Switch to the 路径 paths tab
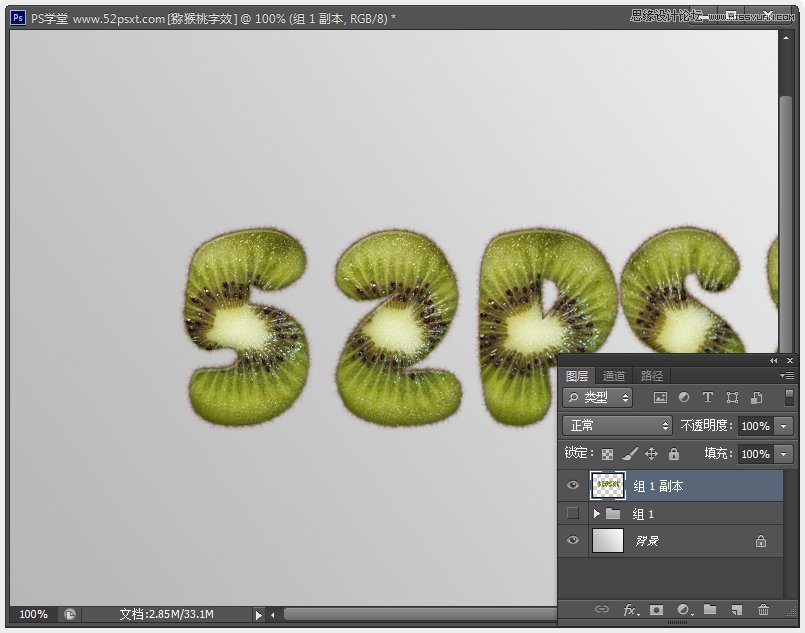 pos(652,376)
